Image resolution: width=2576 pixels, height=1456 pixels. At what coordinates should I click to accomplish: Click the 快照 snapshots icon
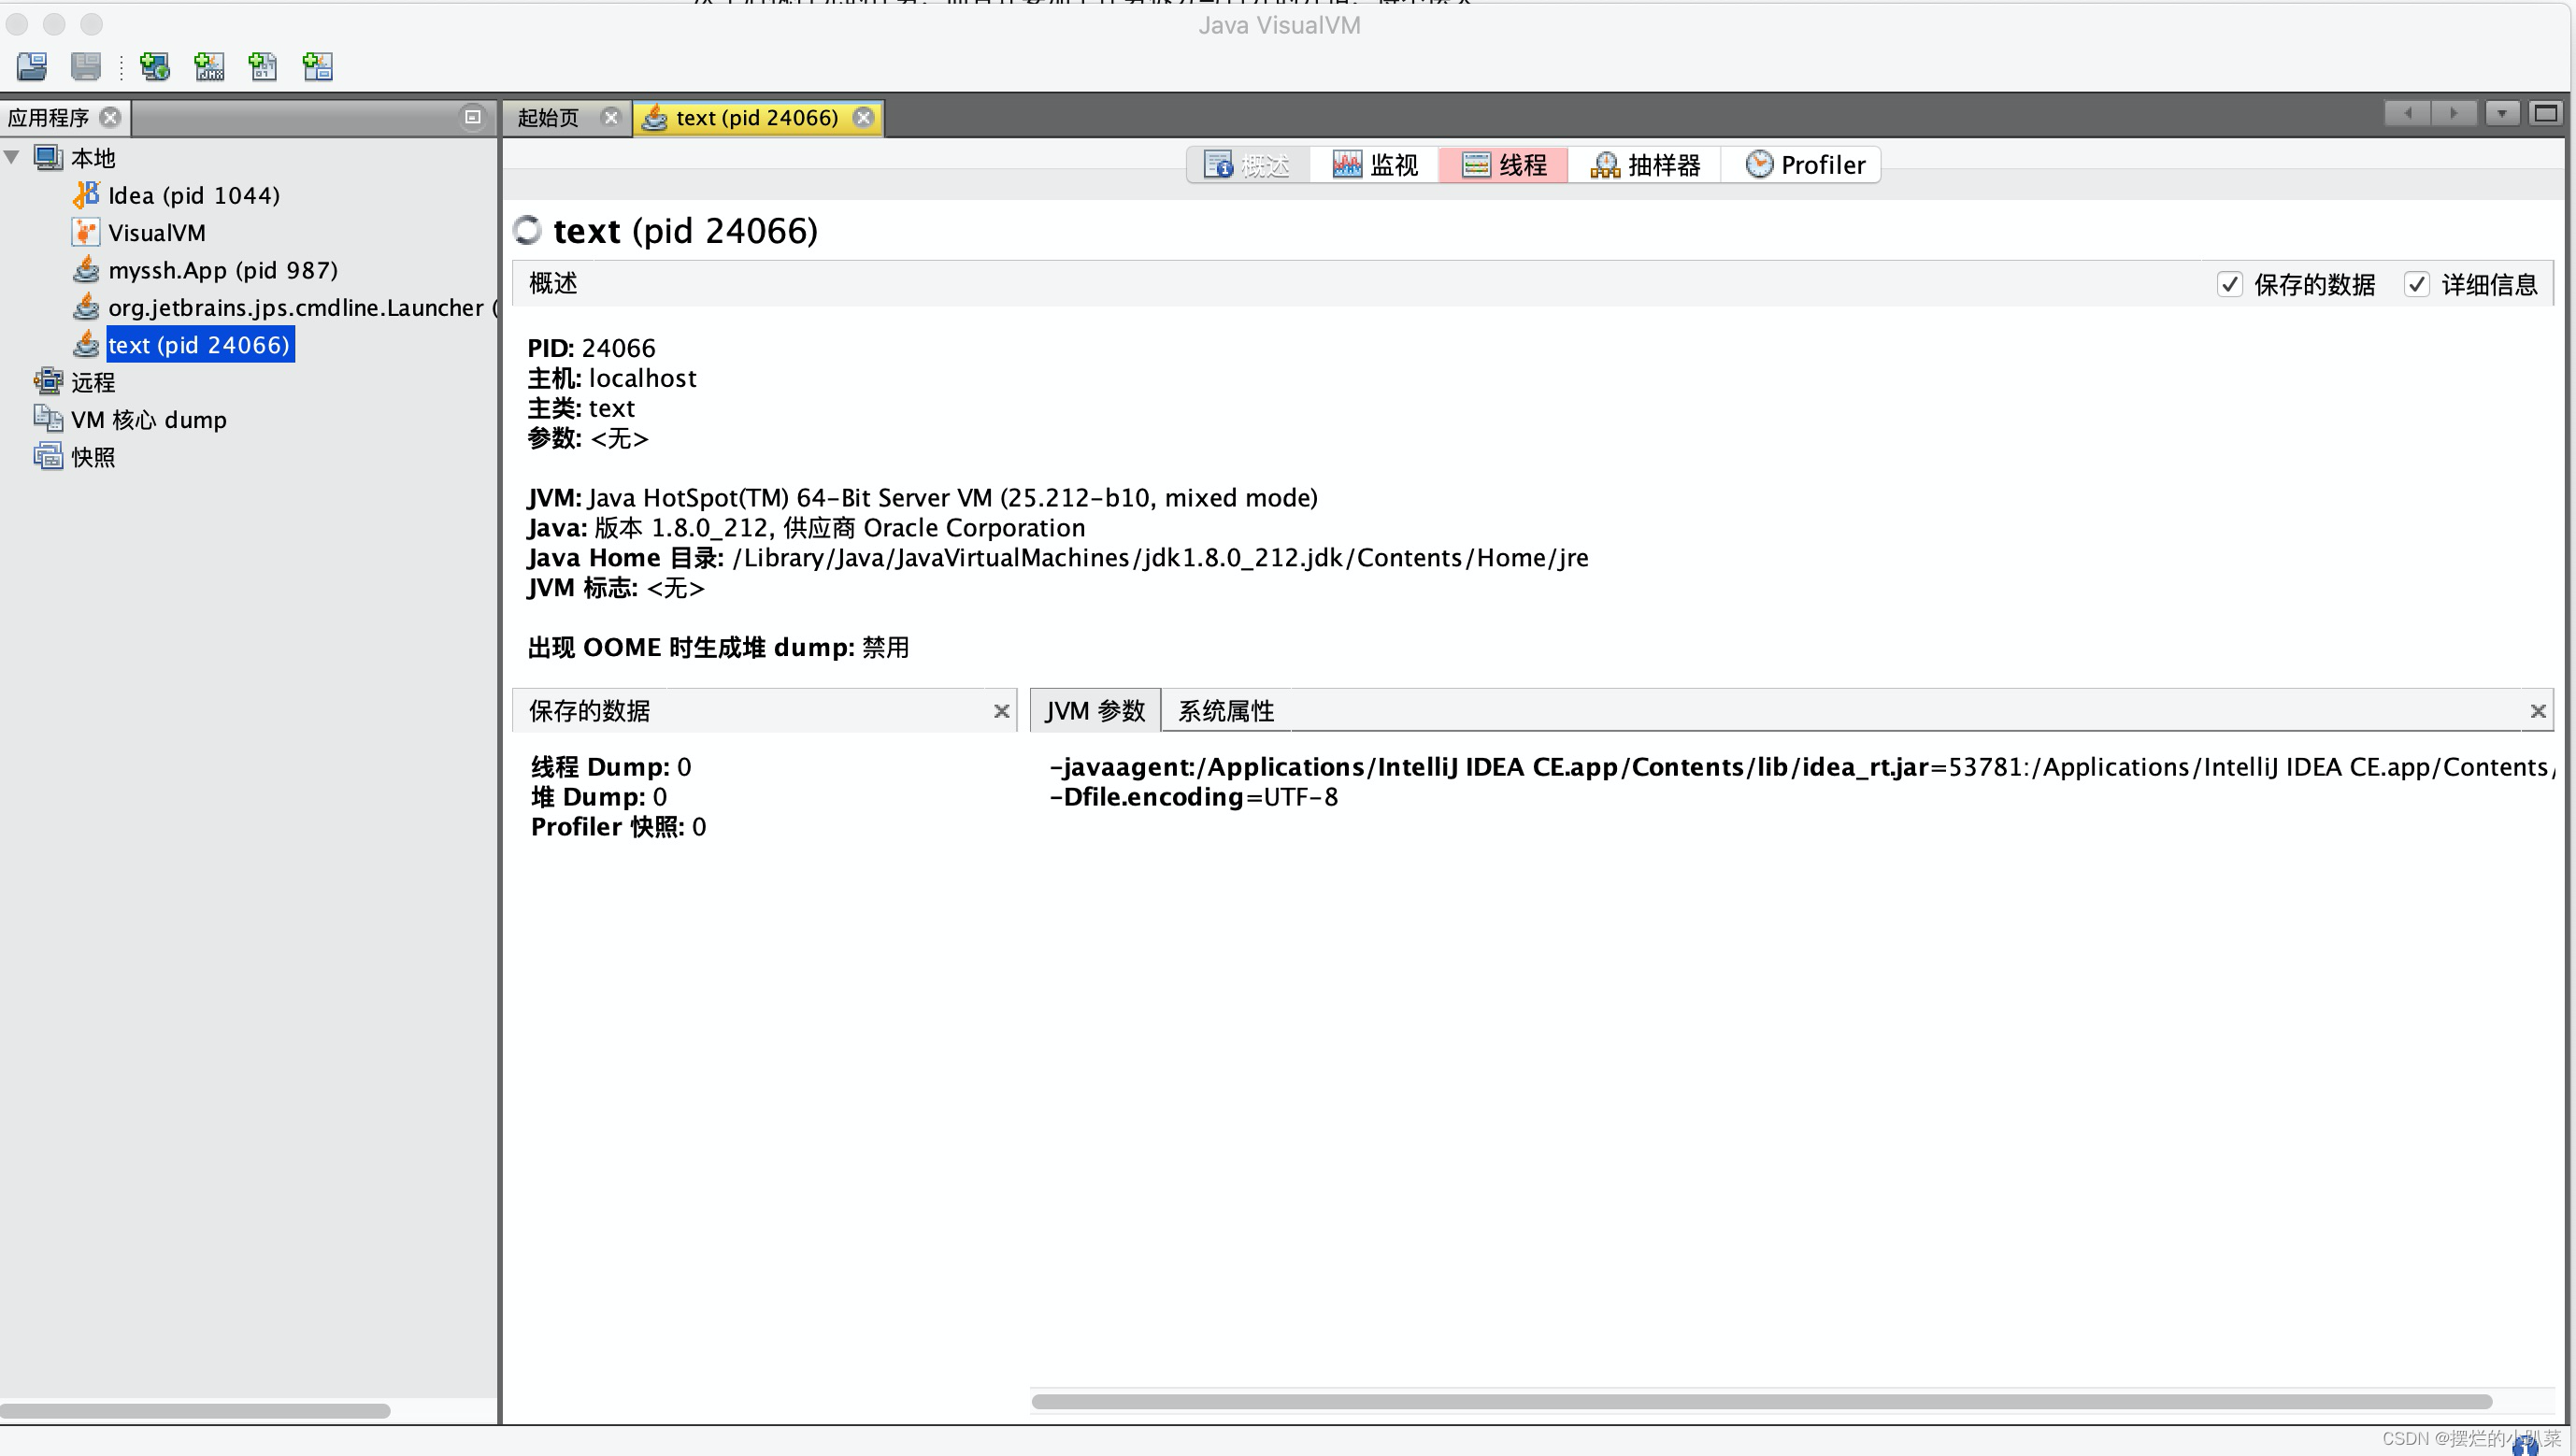(48, 456)
